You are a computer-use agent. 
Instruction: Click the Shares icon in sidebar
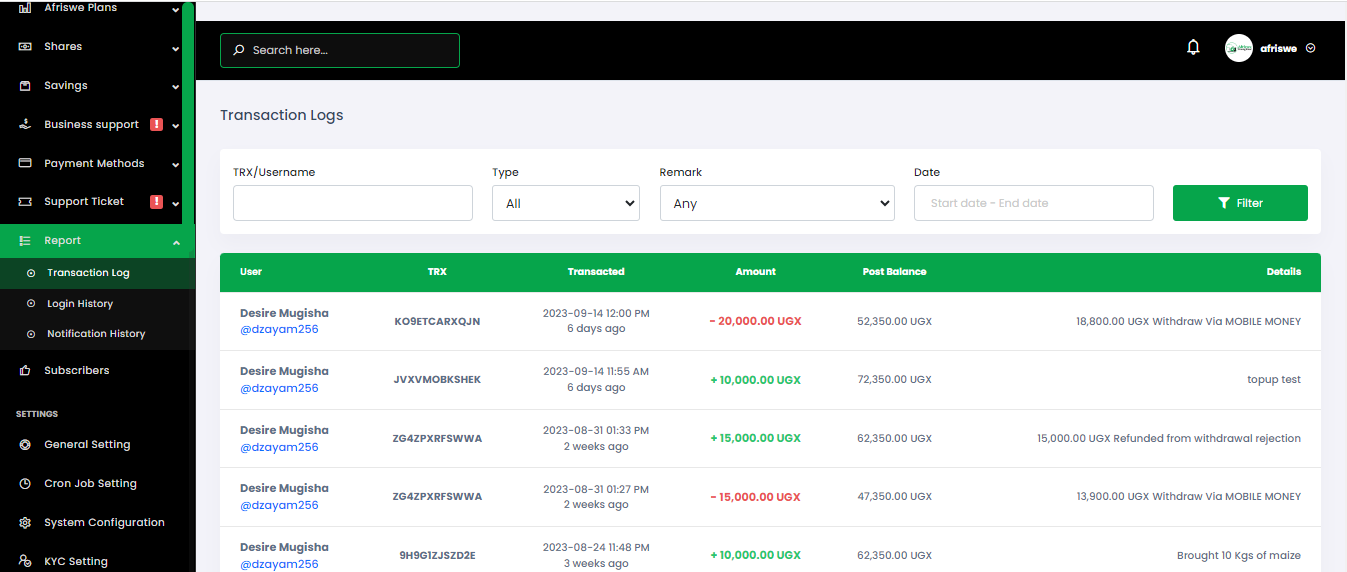(x=25, y=47)
